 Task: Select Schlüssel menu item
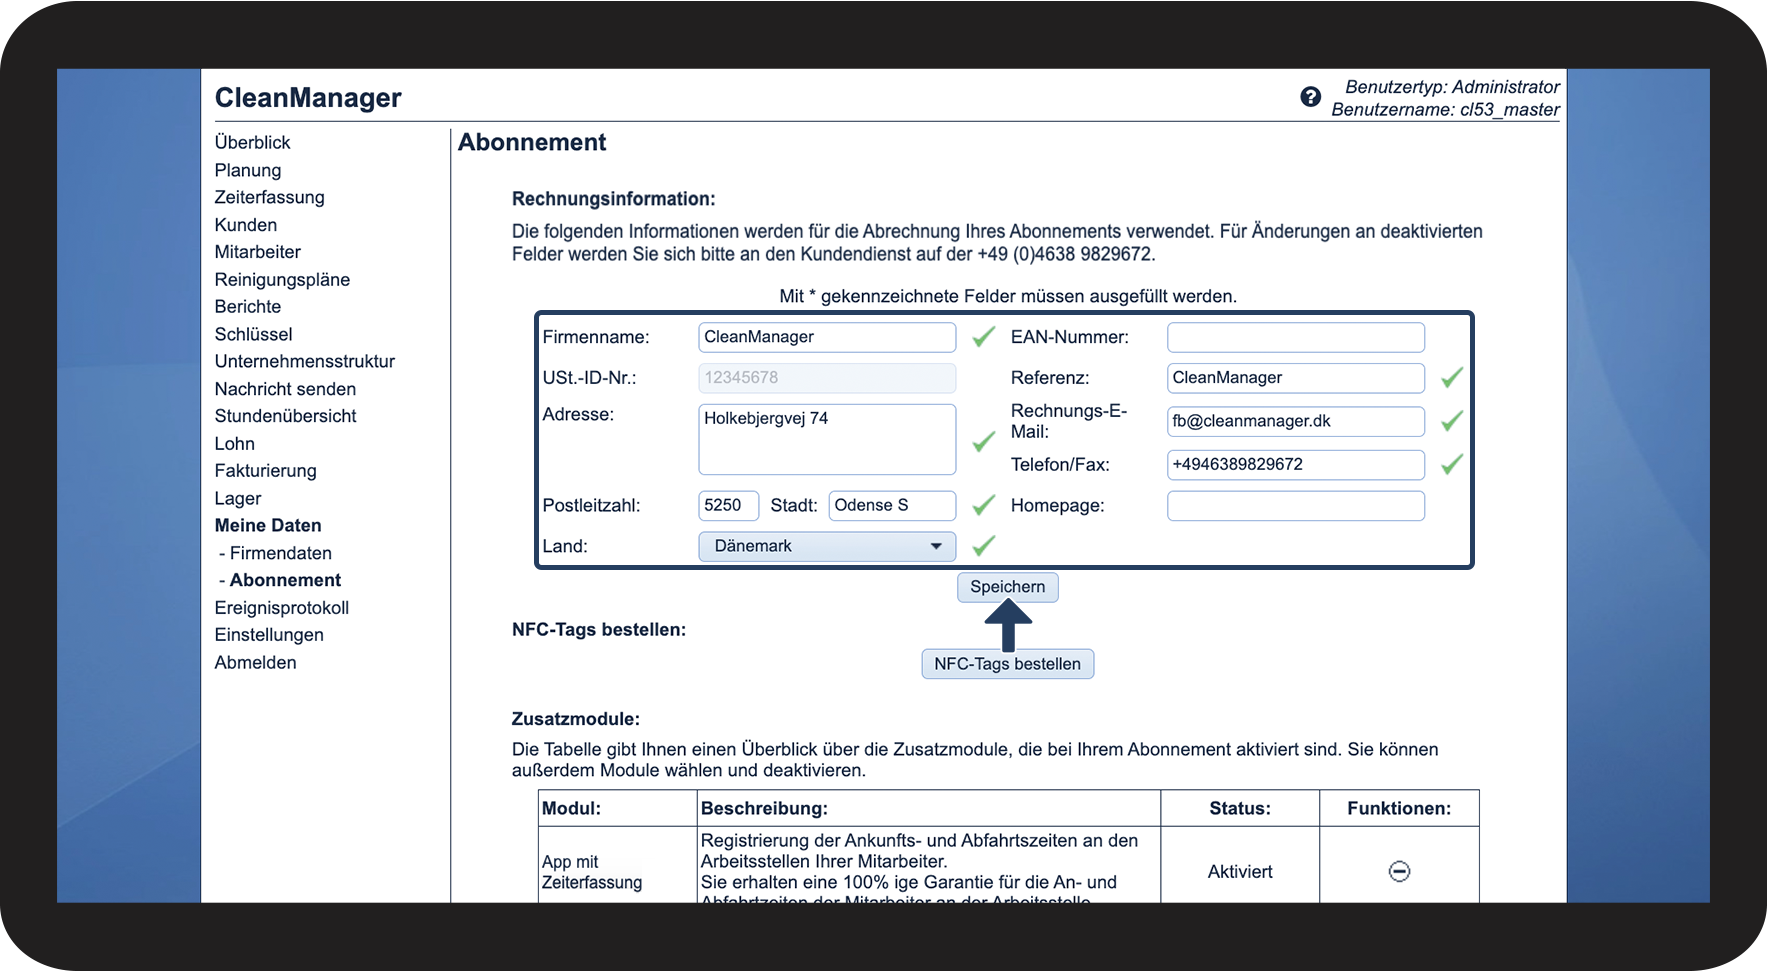point(253,334)
